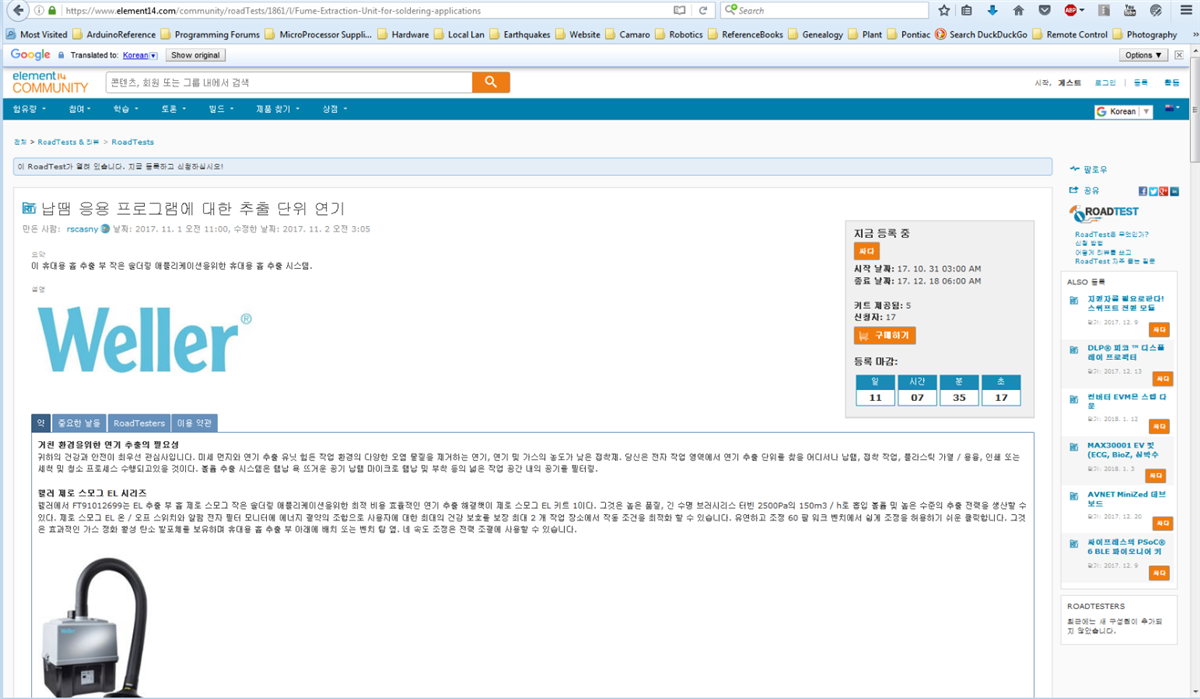Open site info icon in address bar
Screen dimensions: 1200x699
click(x=38, y=10)
